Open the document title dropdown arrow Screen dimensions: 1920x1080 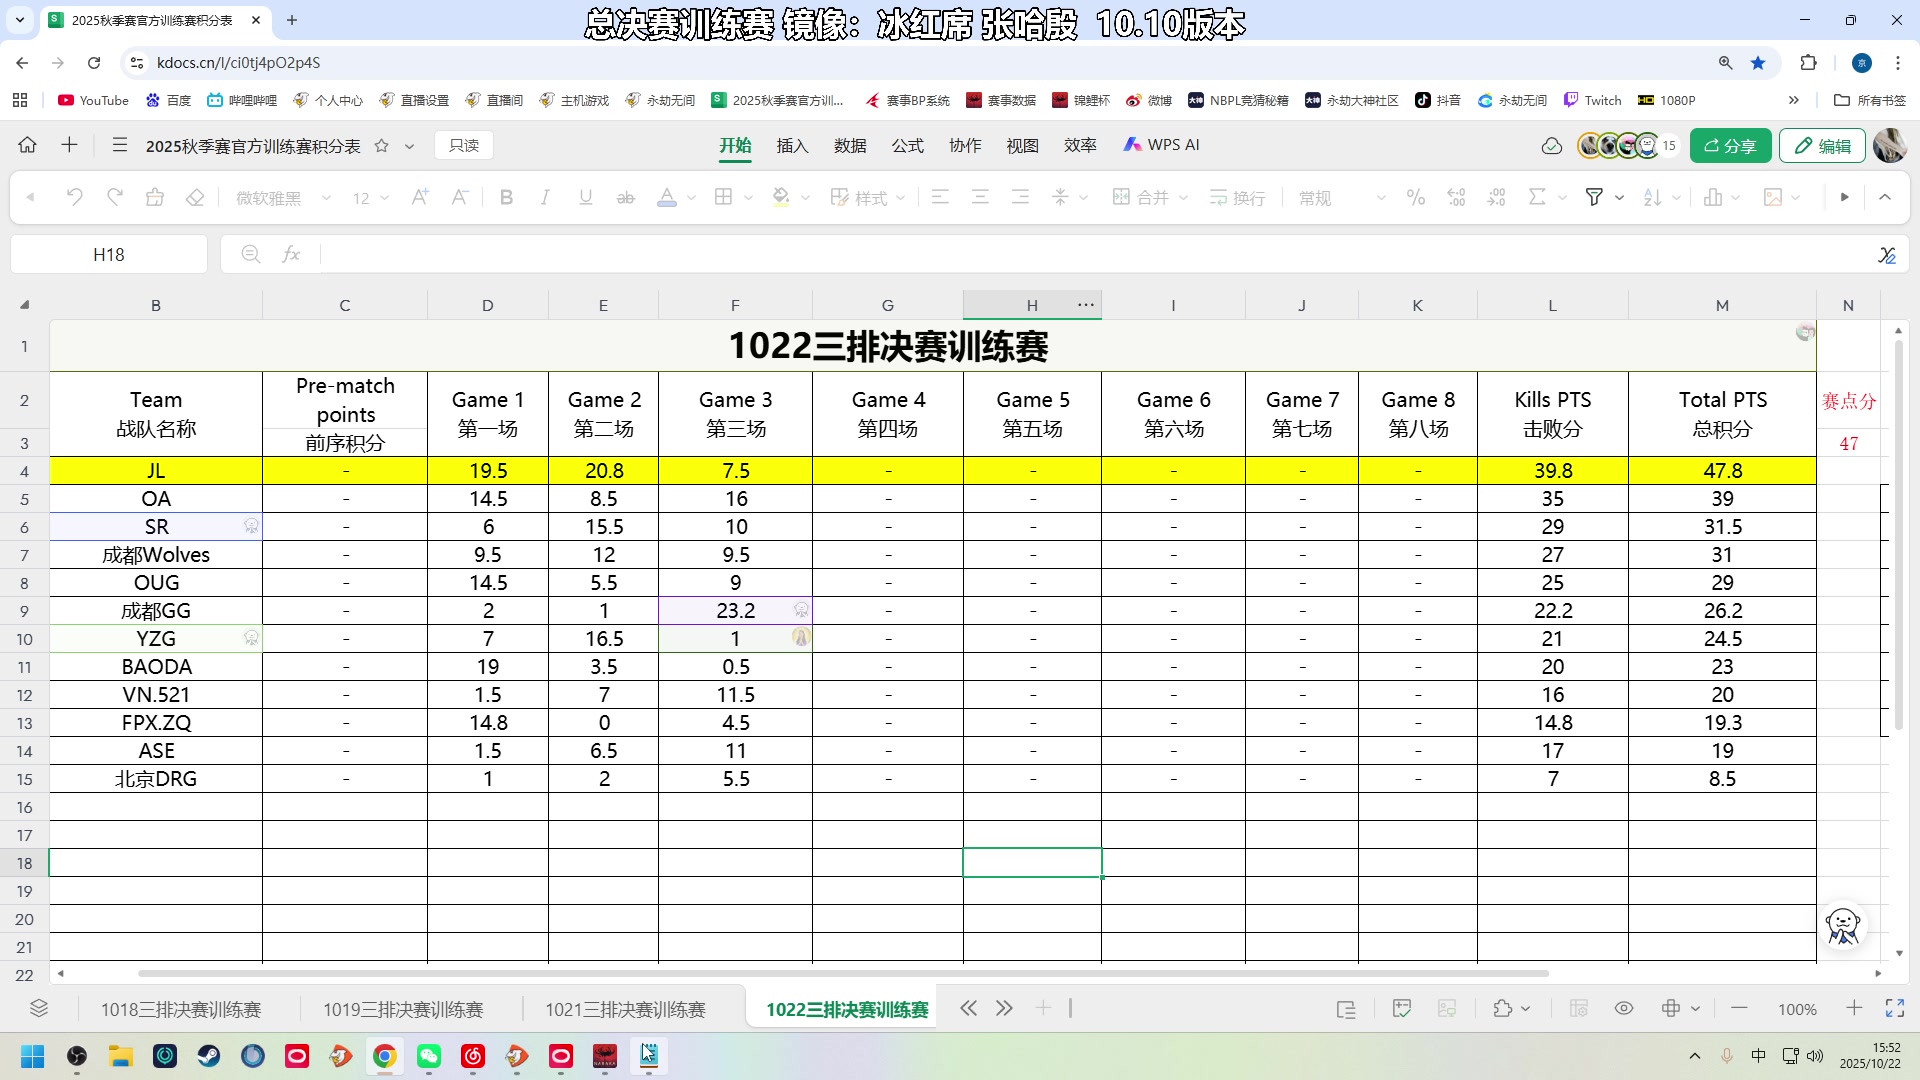click(x=410, y=145)
